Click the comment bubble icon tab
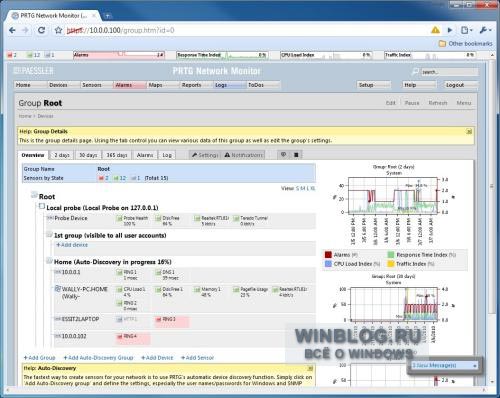500x398 pixels. 284,155
